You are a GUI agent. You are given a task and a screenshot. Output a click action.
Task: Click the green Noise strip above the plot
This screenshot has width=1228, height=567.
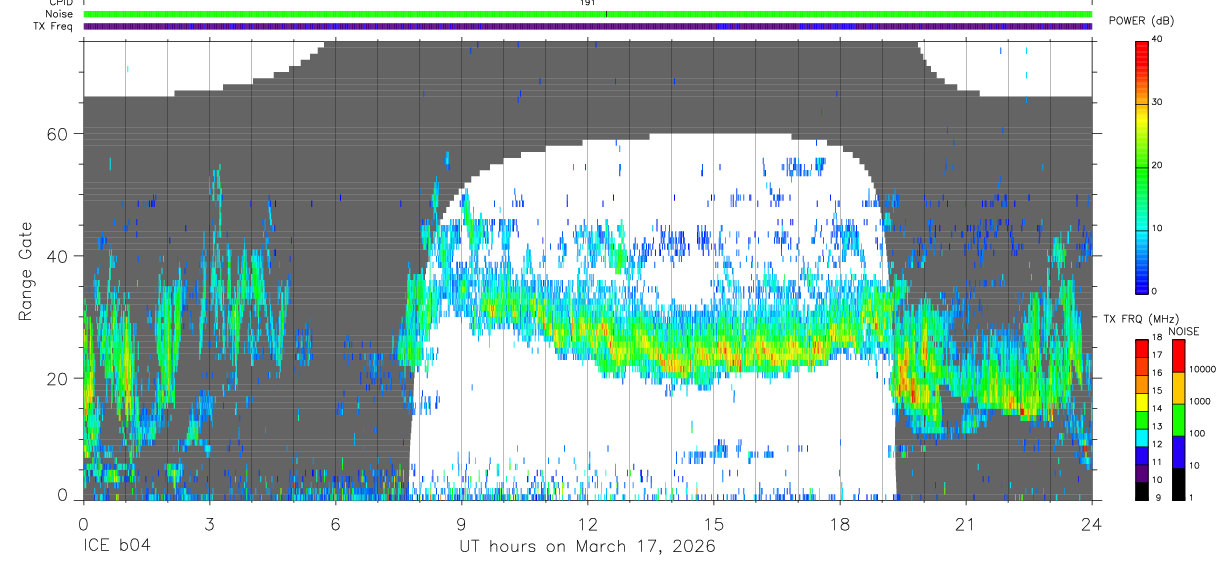588,14
